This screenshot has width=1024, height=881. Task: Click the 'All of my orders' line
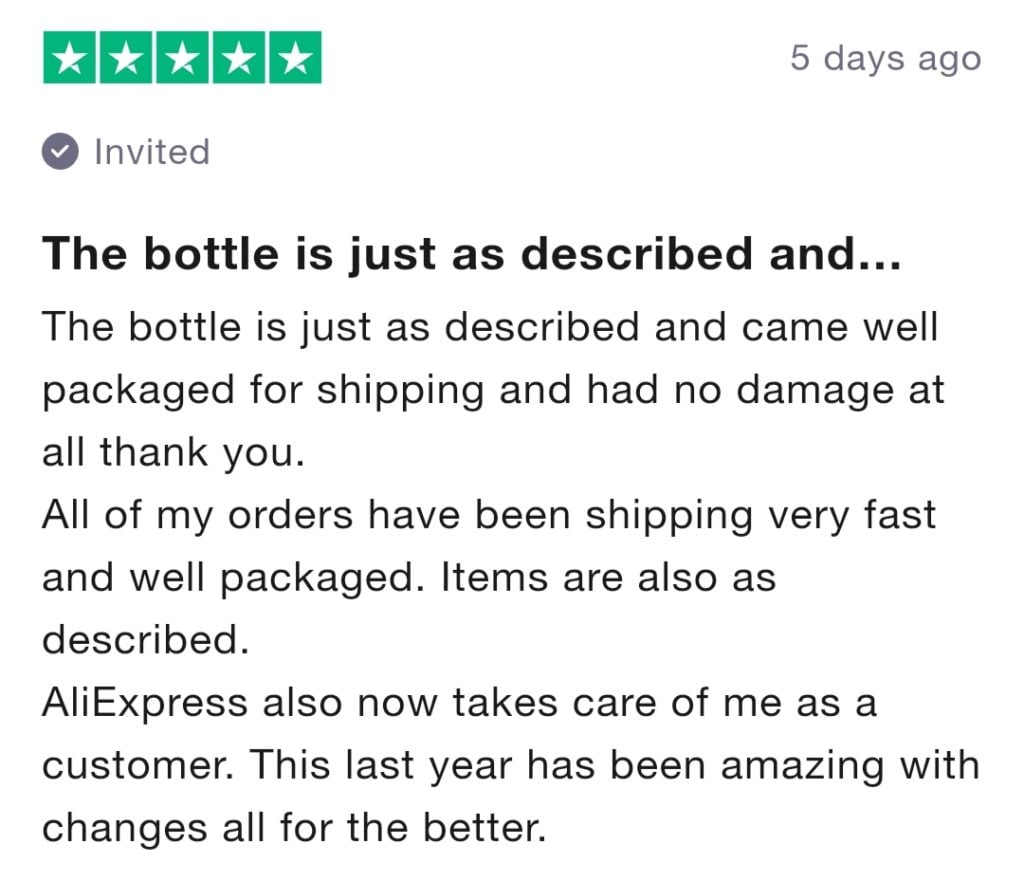489,515
